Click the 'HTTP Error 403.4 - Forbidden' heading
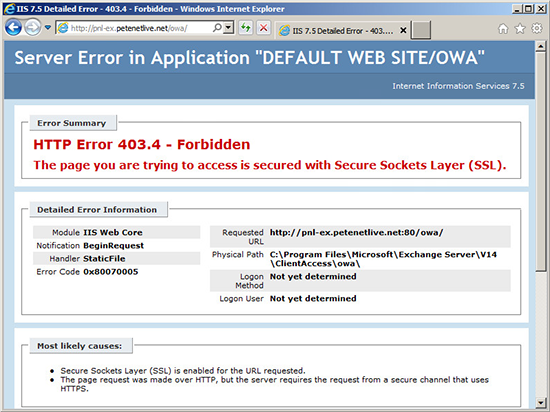550x412 pixels. [x=142, y=144]
